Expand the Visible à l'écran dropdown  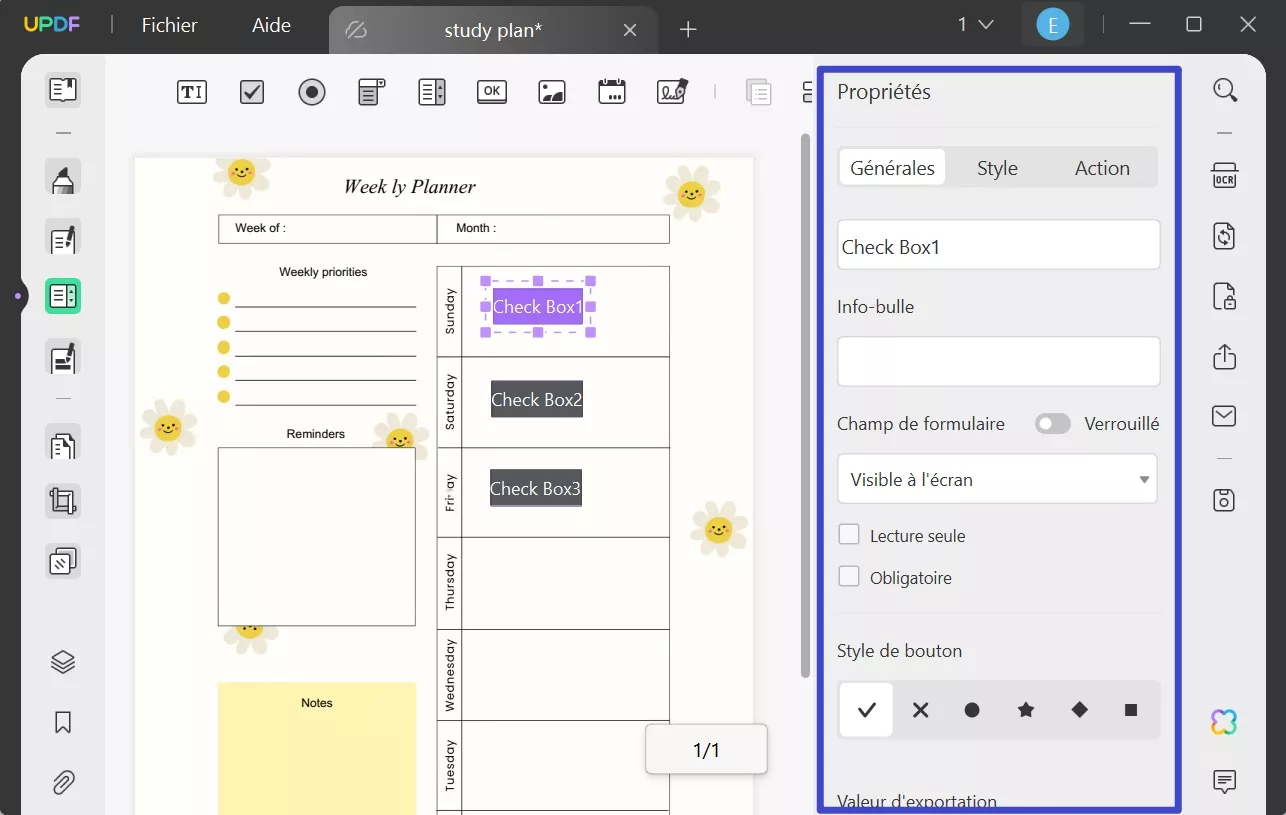(997, 480)
